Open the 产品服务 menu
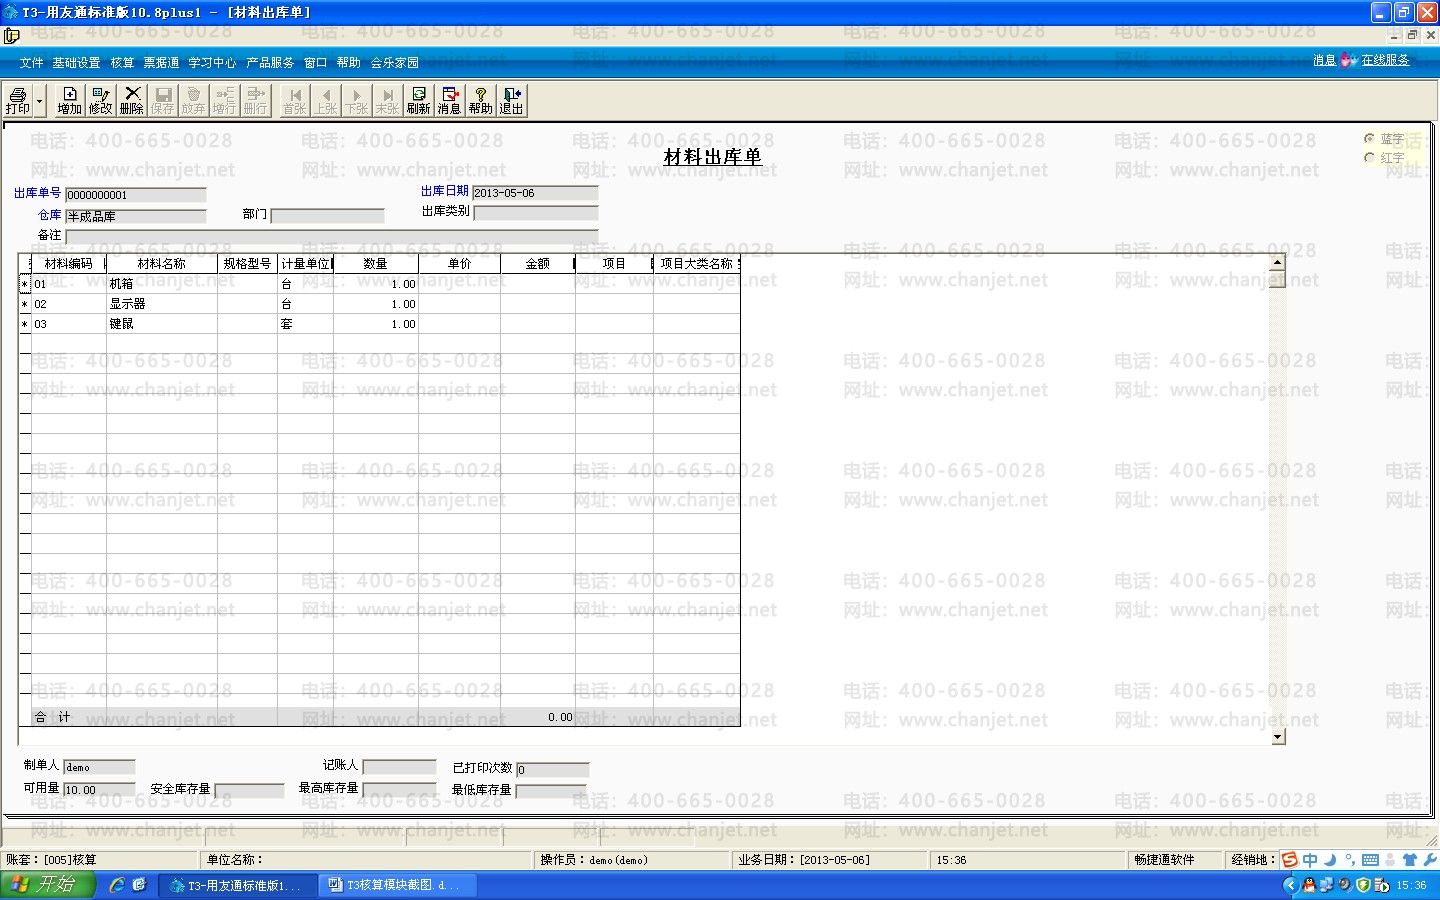 click(x=270, y=63)
